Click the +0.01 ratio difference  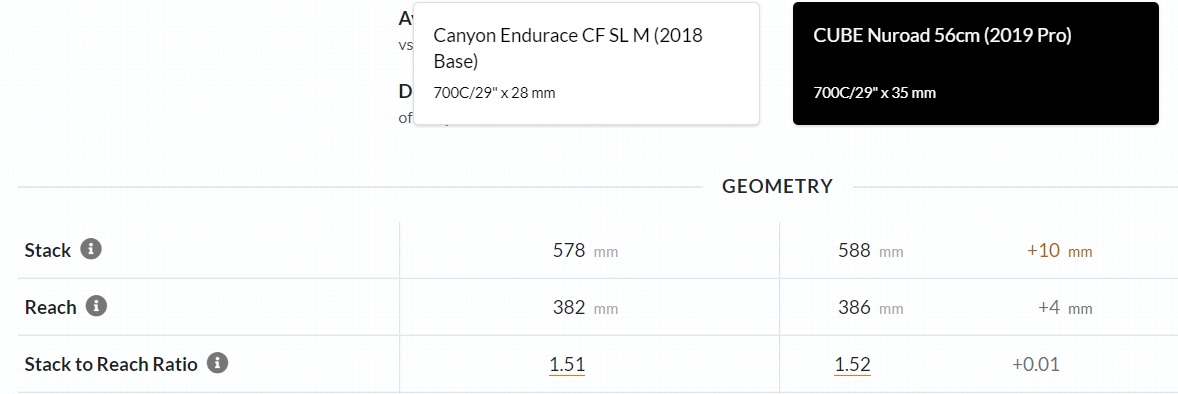pyautogui.click(x=1036, y=365)
